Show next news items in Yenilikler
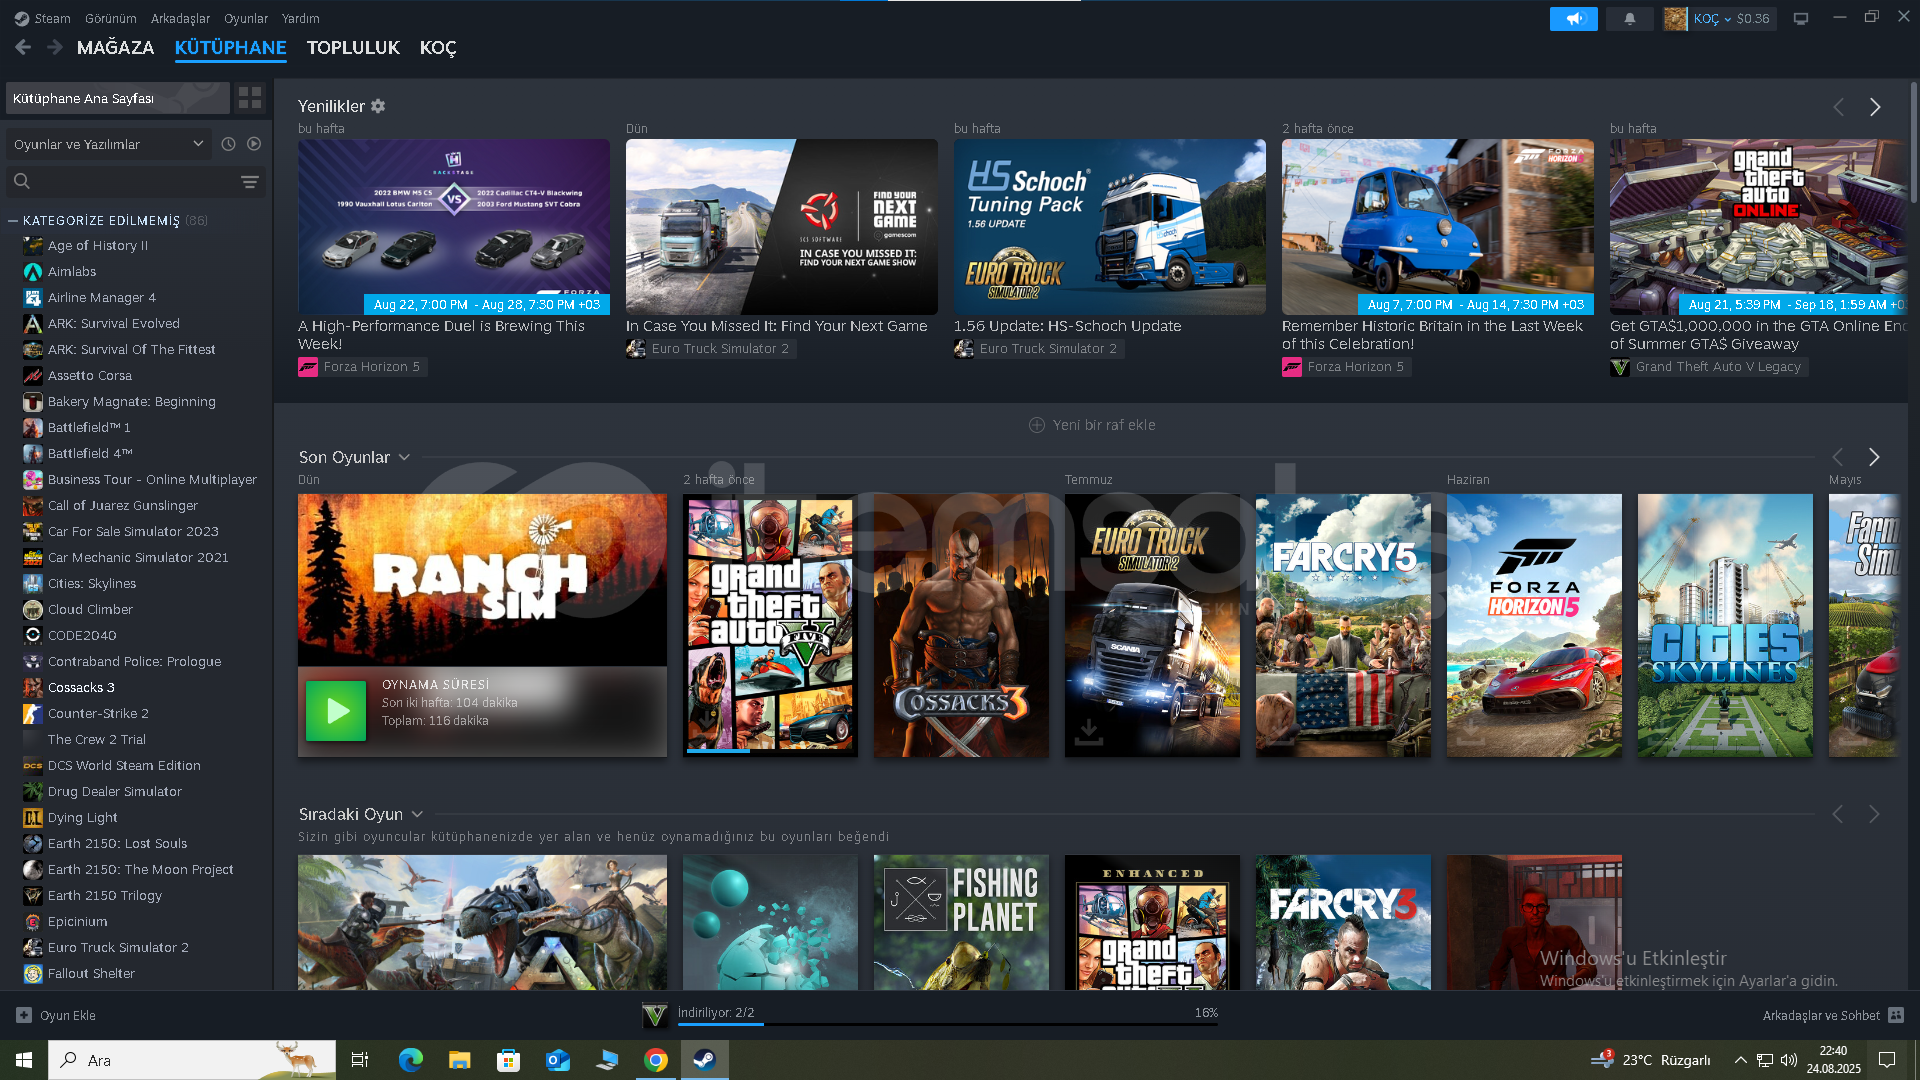This screenshot has height=1080, width=1920. pos(1875,107)
